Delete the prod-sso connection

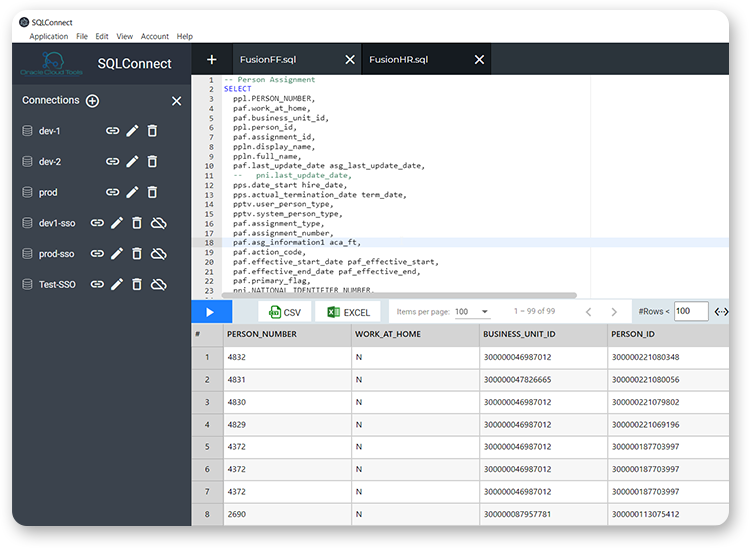(137, 254)
